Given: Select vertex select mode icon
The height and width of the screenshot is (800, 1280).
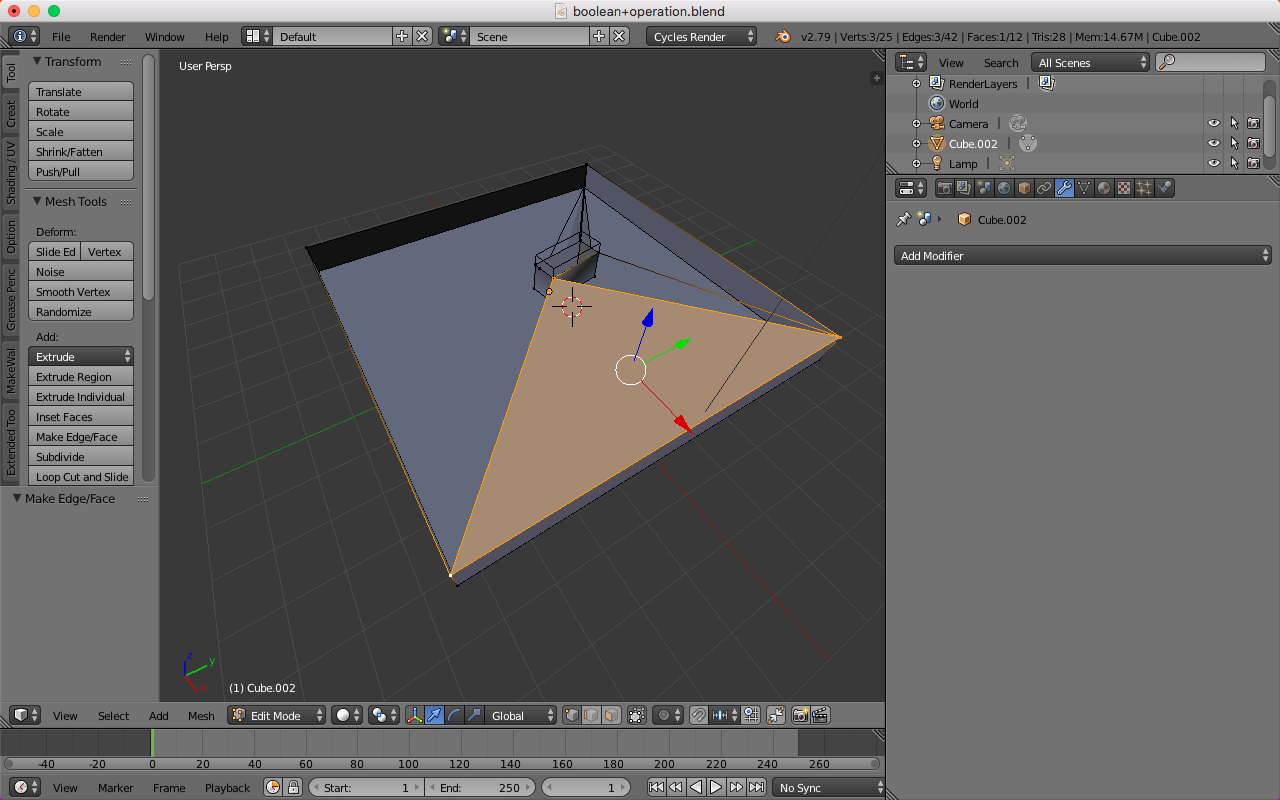Looking at the screenshot, I should [x=572, y=715].
